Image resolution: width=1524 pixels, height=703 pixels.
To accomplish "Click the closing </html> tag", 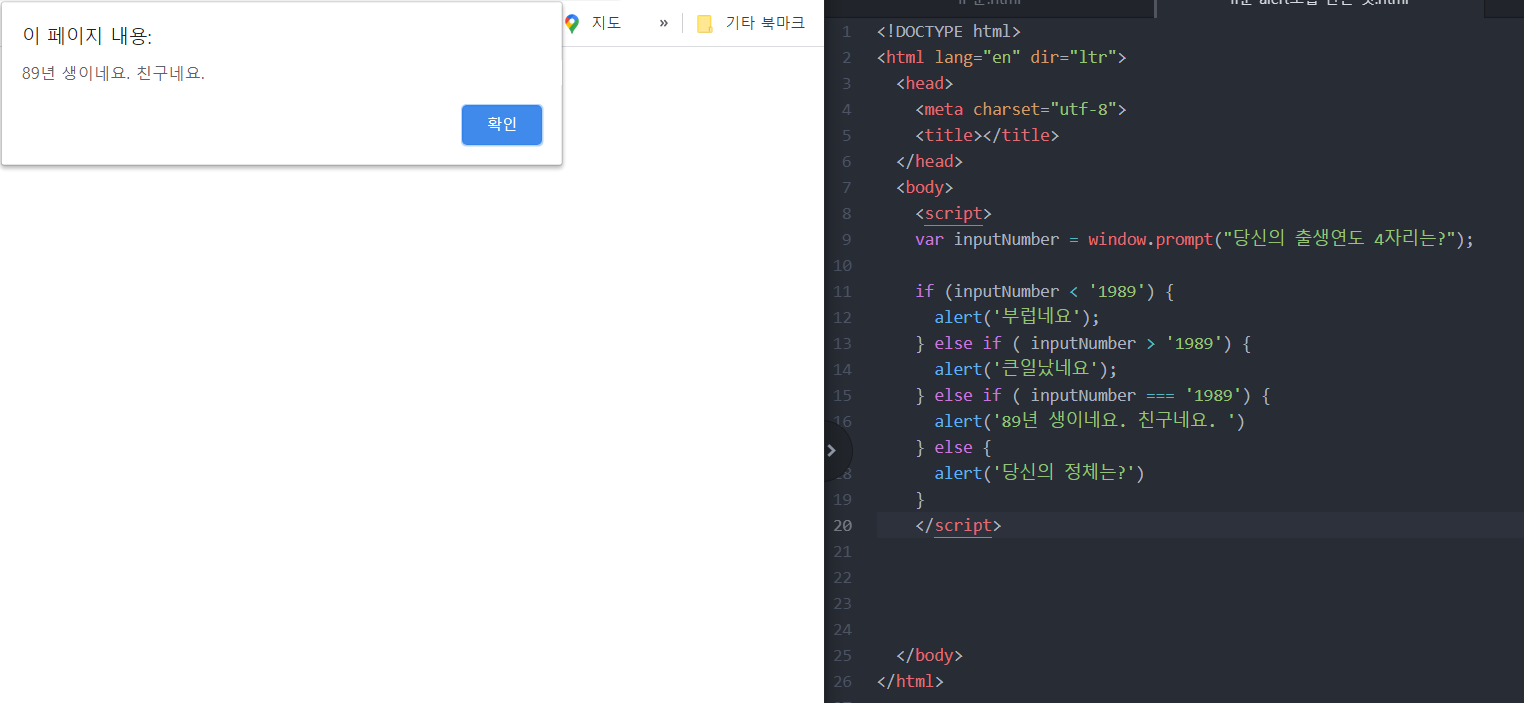I will coord(910,681).
